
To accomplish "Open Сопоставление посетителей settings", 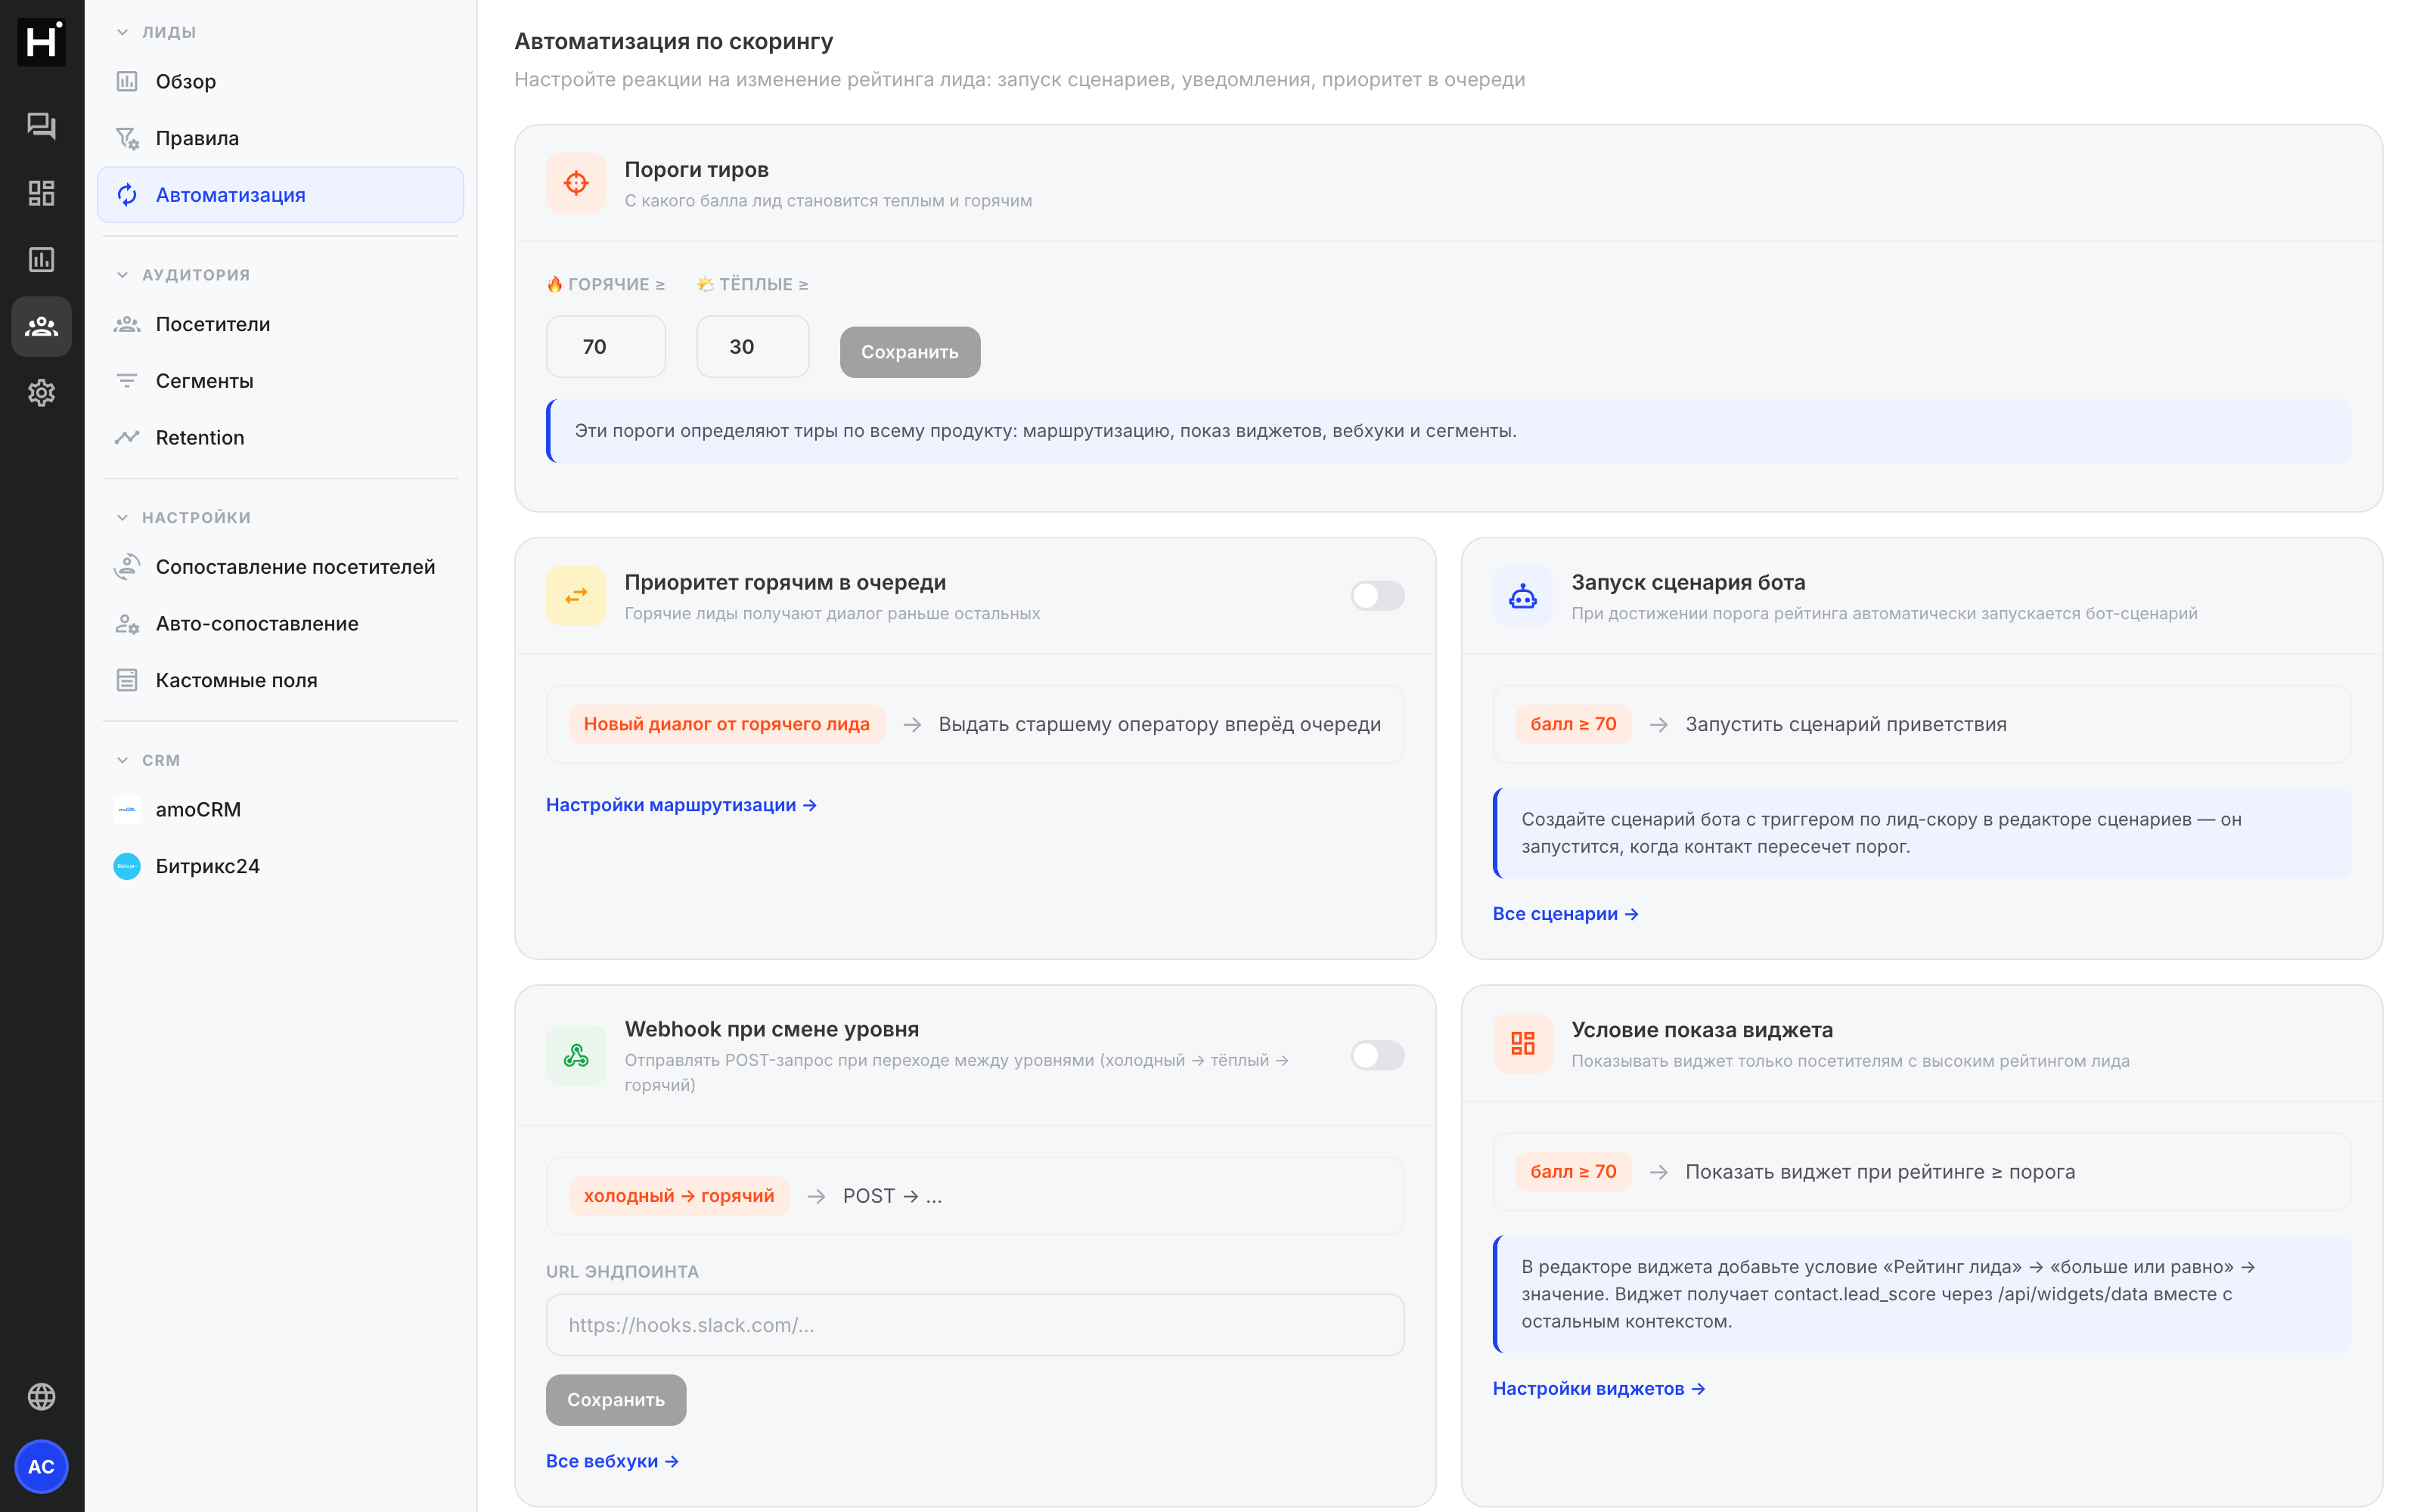I will pyautogui.click(x=280, y=567).
